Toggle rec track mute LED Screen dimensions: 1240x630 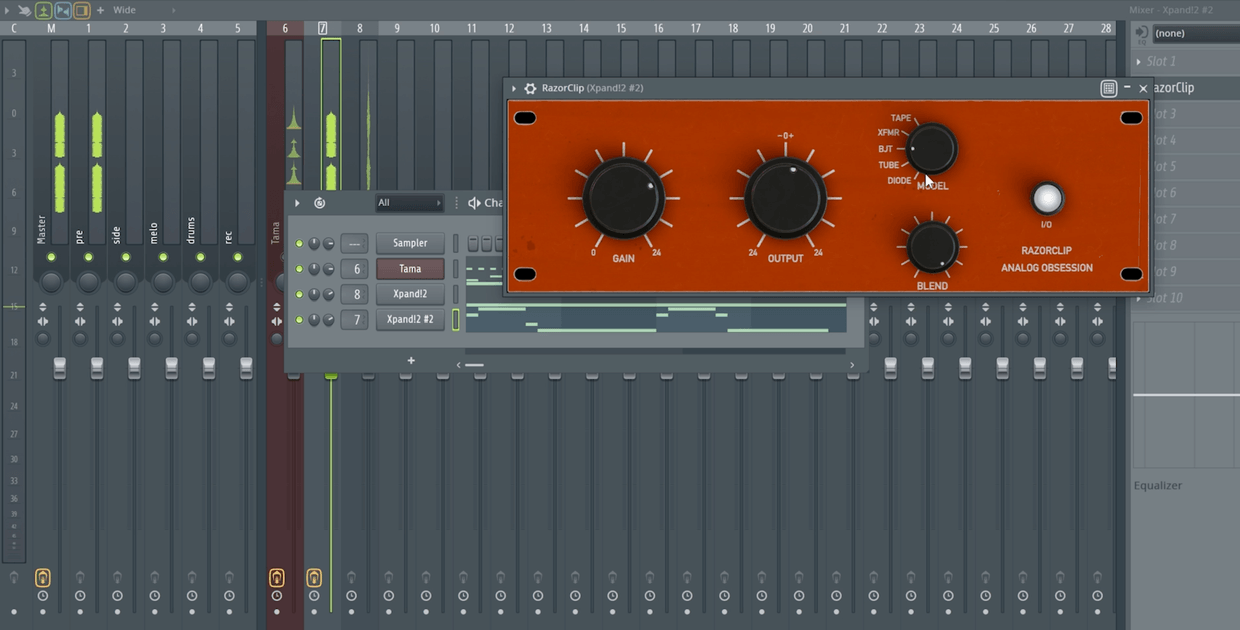coord(237,257)
